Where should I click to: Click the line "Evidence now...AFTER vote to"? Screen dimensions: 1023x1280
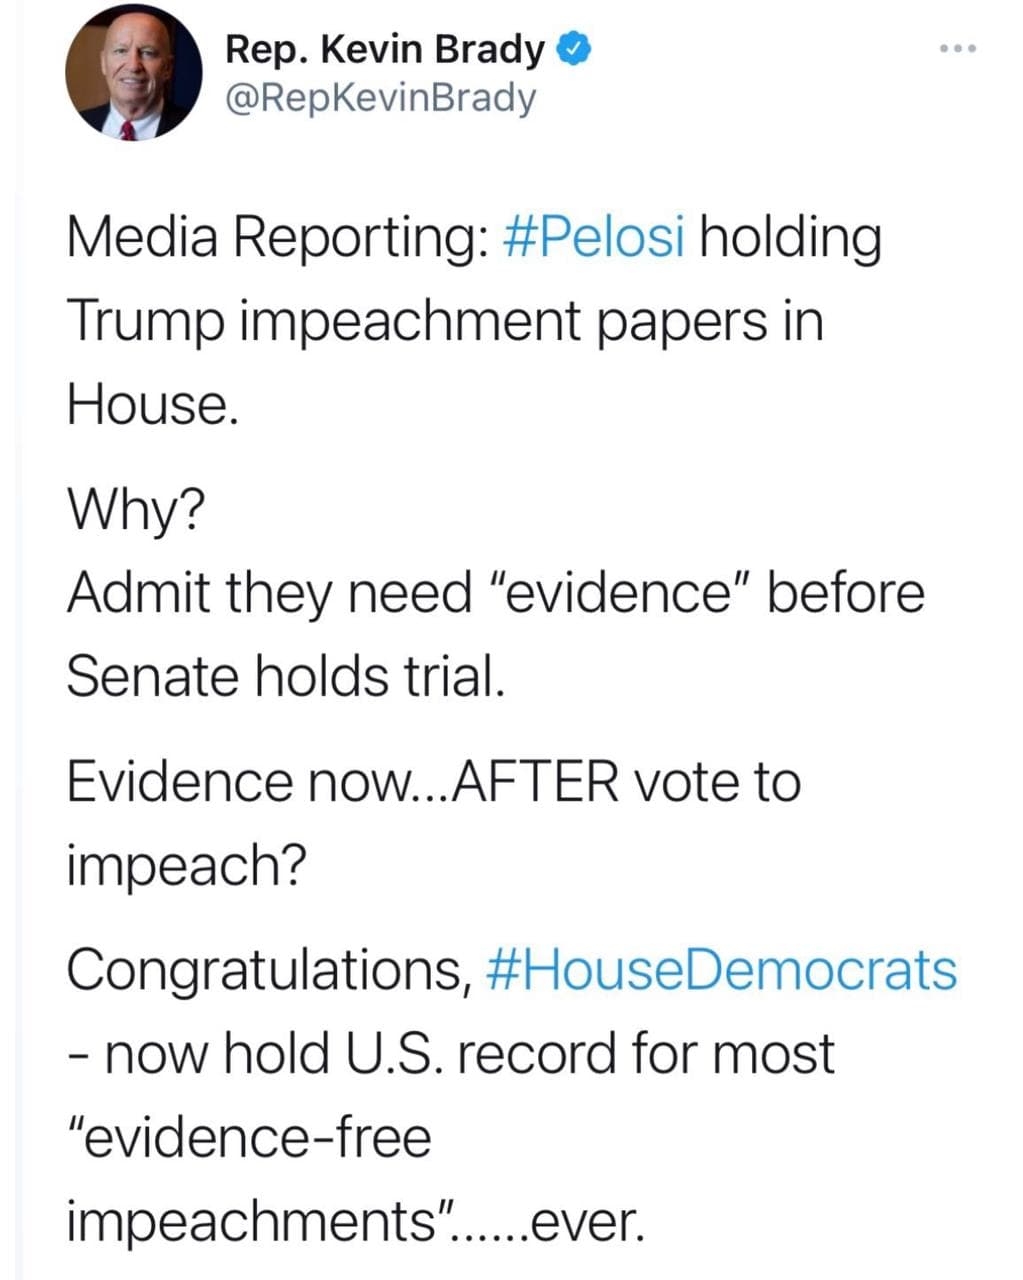(x=433, y=780)
